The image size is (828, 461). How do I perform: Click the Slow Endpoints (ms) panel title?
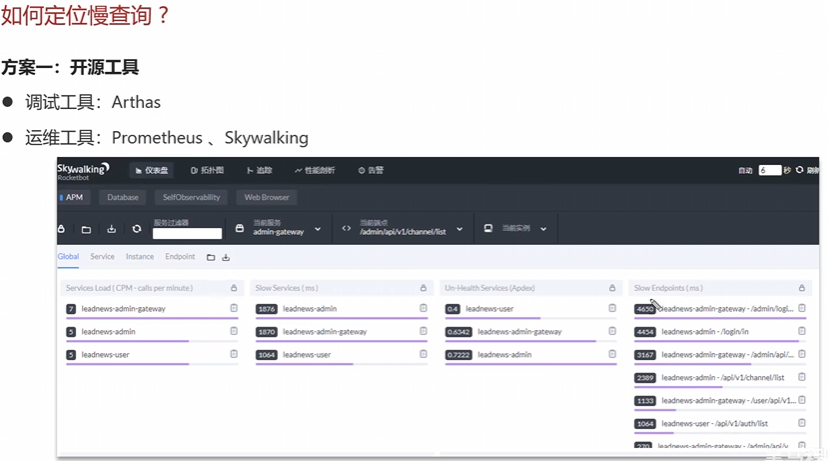pyautogui.click(x=668, y=288)
